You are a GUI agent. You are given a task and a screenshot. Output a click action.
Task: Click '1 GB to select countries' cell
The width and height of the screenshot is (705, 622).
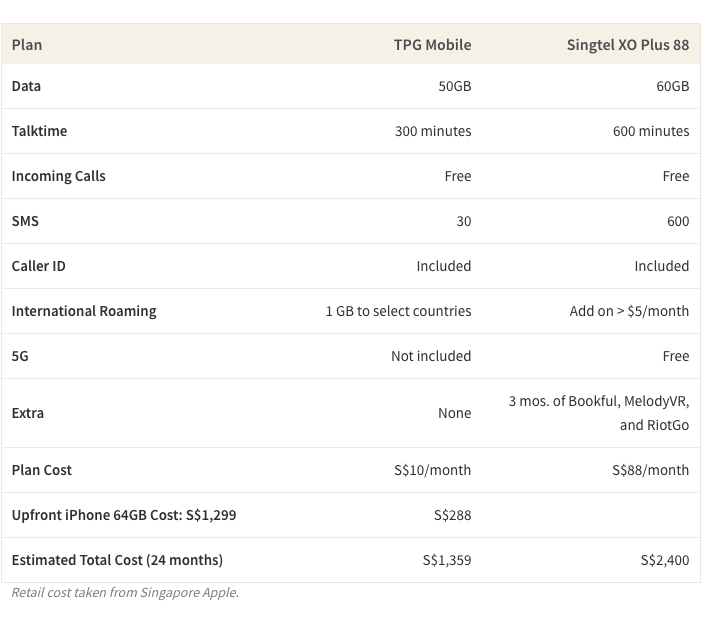[398, 311]
